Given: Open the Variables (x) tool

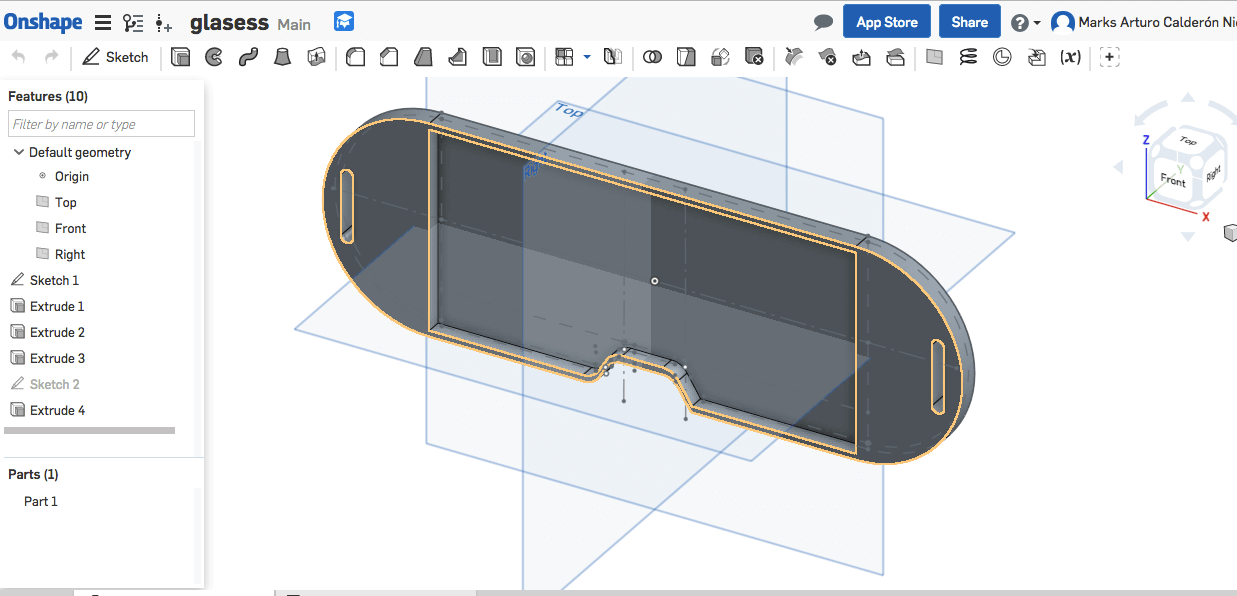Looking at the screenshot, I should click(x=1070, y=57).
